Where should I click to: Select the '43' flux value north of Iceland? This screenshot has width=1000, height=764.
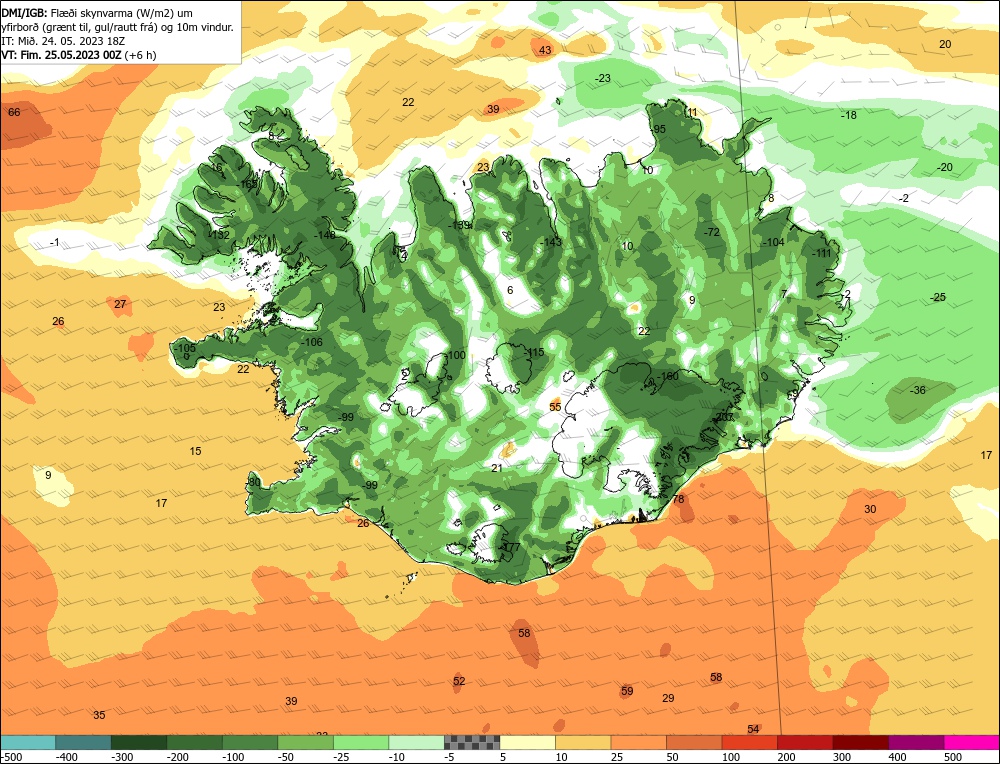click(x=545, y=50)
